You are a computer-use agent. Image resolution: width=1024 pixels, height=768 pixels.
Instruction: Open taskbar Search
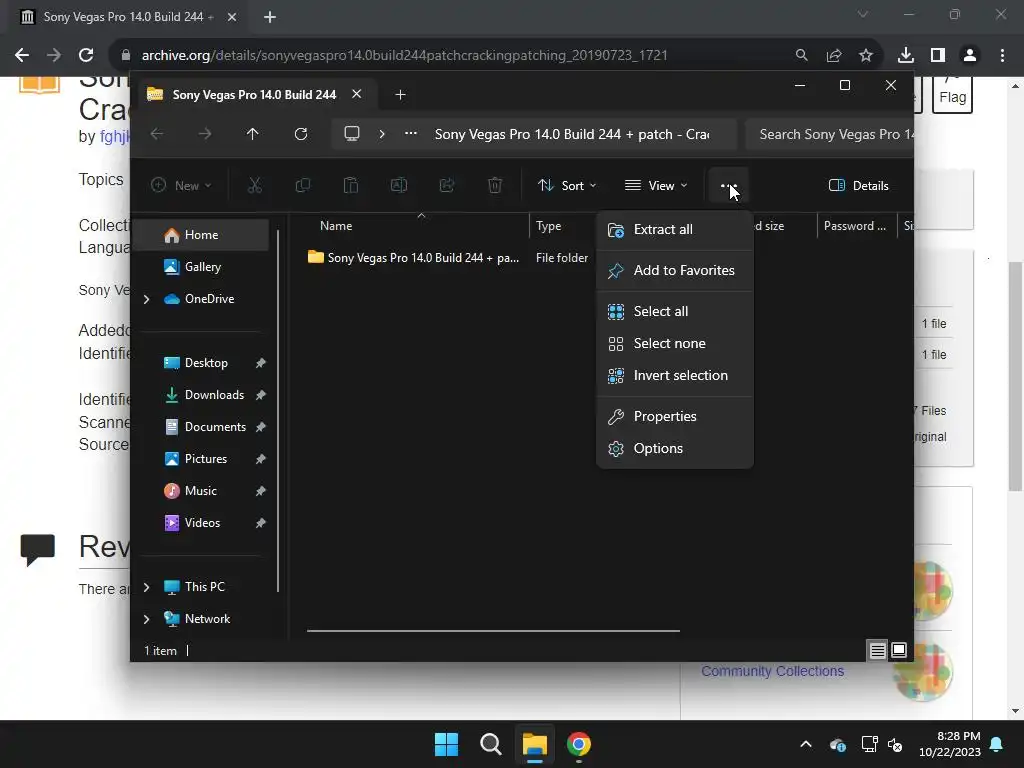point(490,744)
